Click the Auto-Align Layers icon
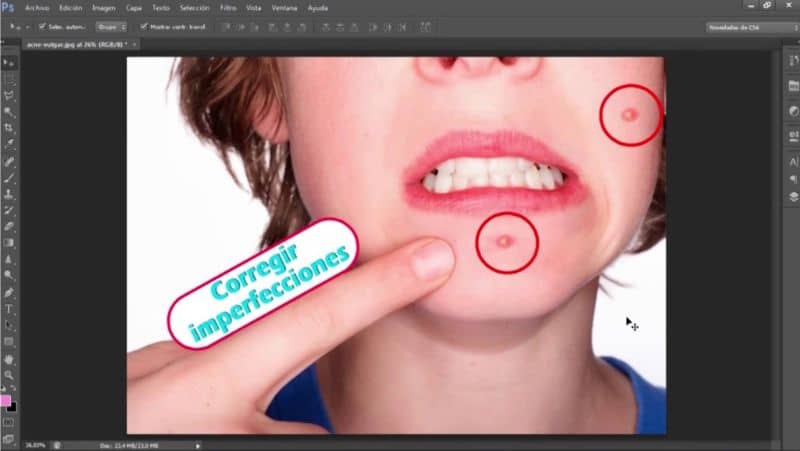This screenshot has height=451, width=800. (x=425, y=27)
